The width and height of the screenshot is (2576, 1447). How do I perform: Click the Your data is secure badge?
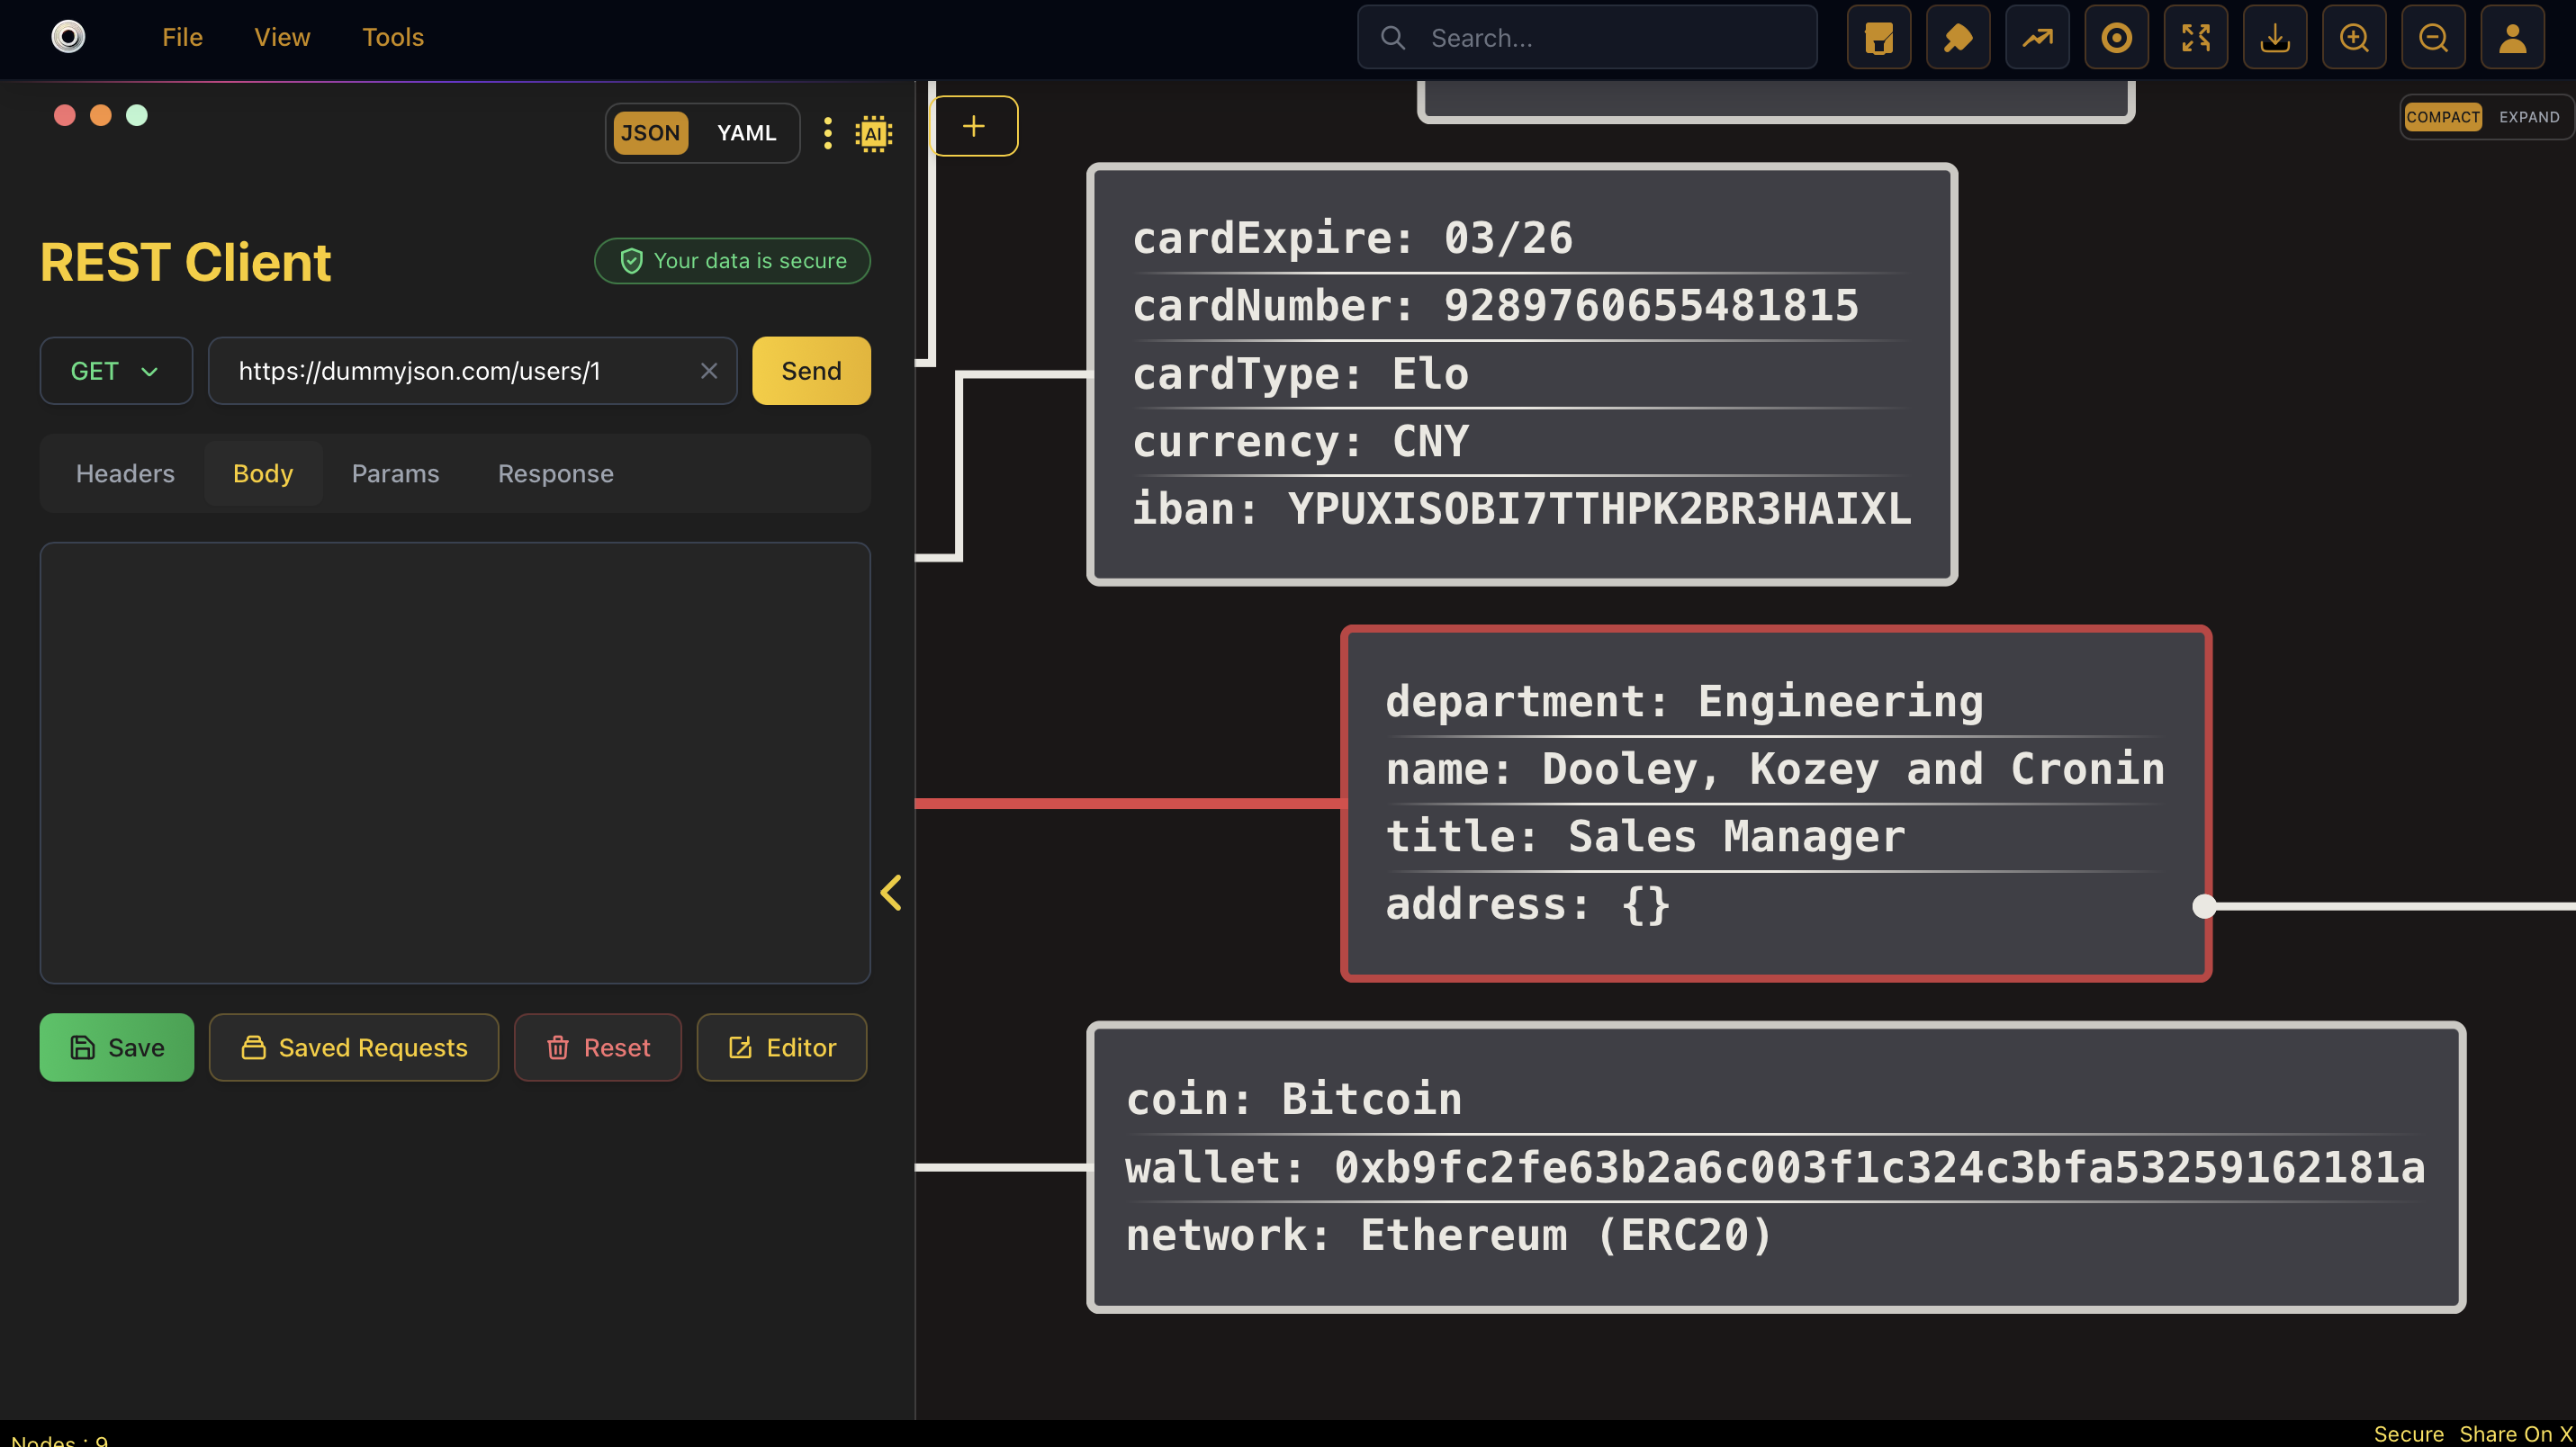tap(732, 261)
